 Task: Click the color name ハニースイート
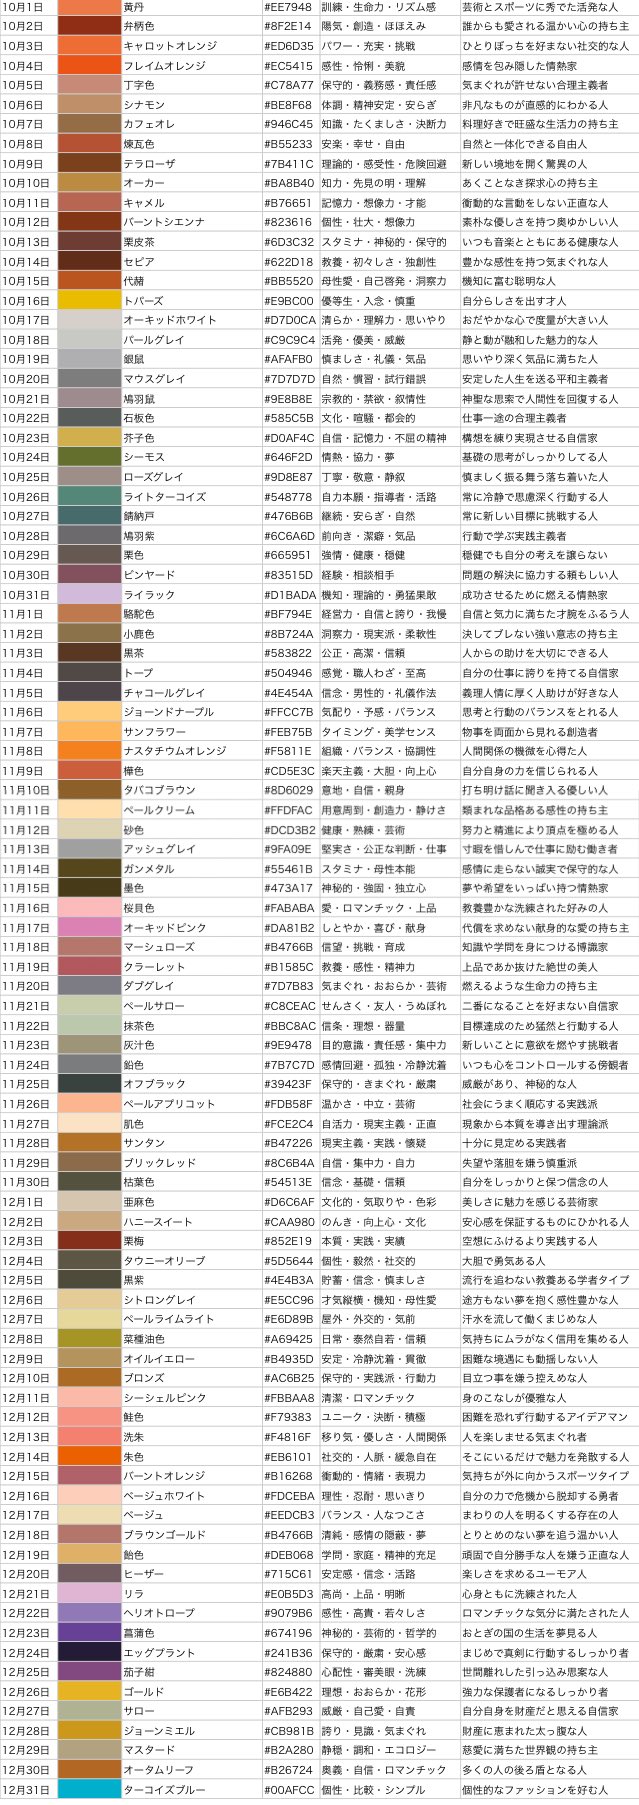(159, 1222)
